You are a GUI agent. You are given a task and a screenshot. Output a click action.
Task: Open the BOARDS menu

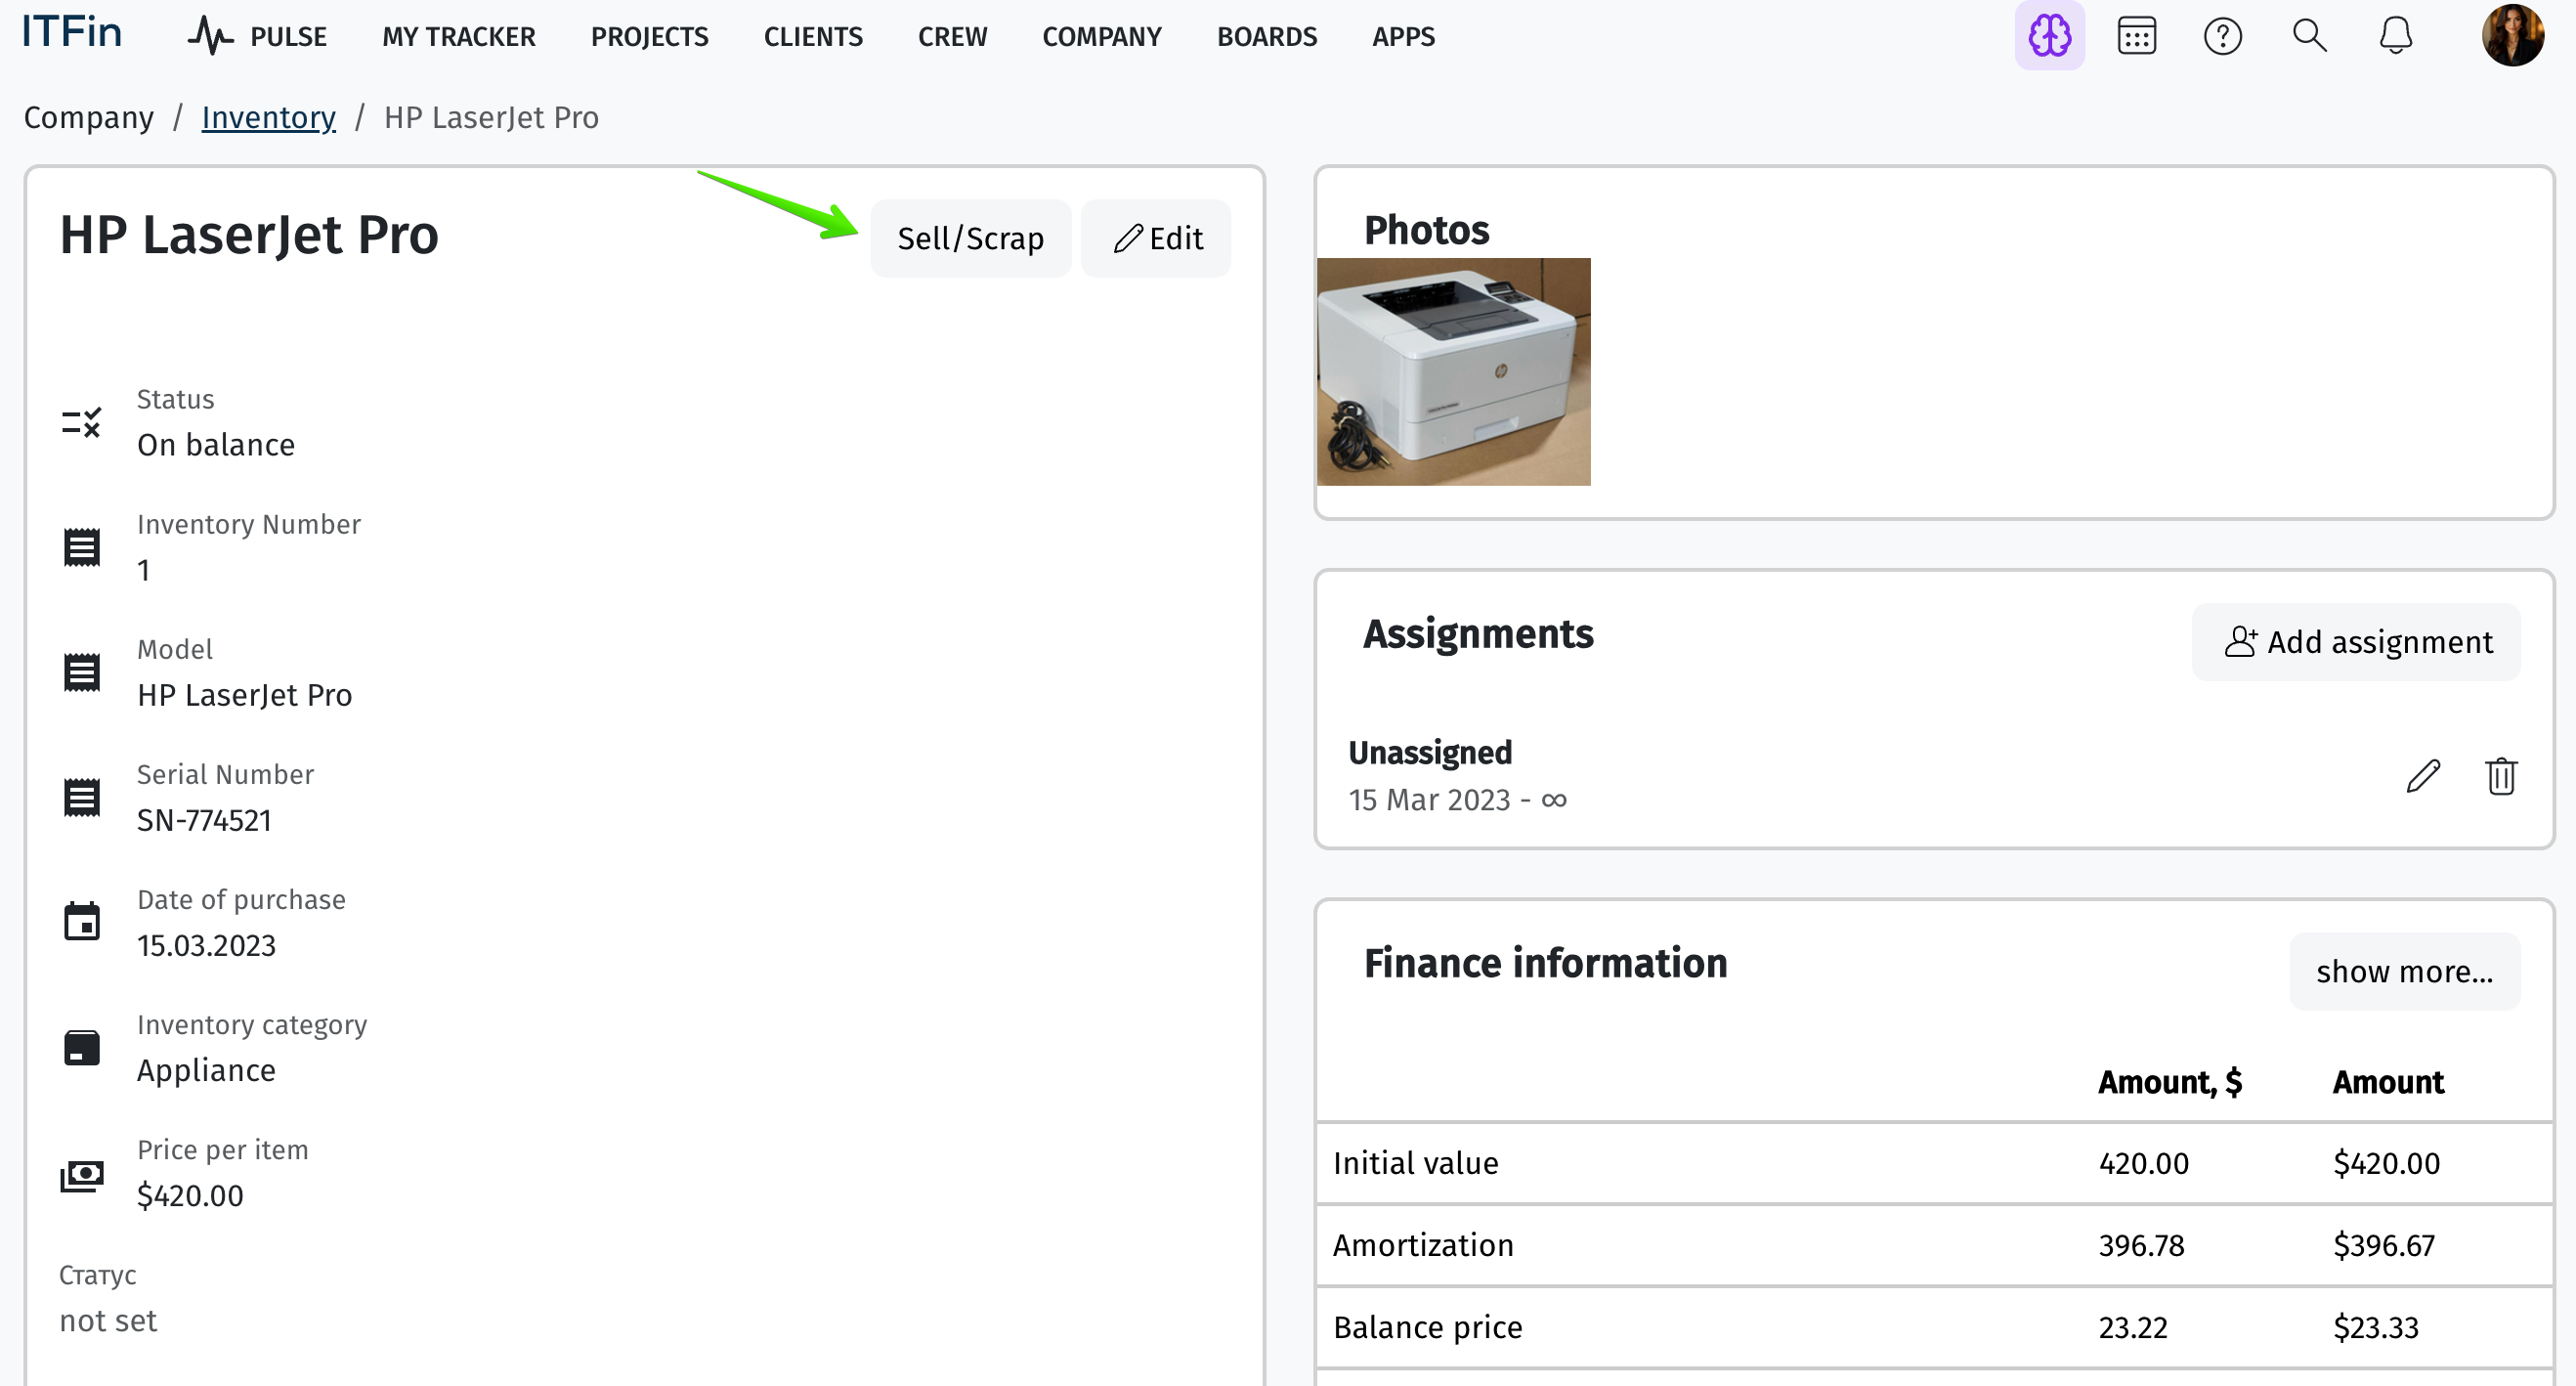[x=1267, y=37]
